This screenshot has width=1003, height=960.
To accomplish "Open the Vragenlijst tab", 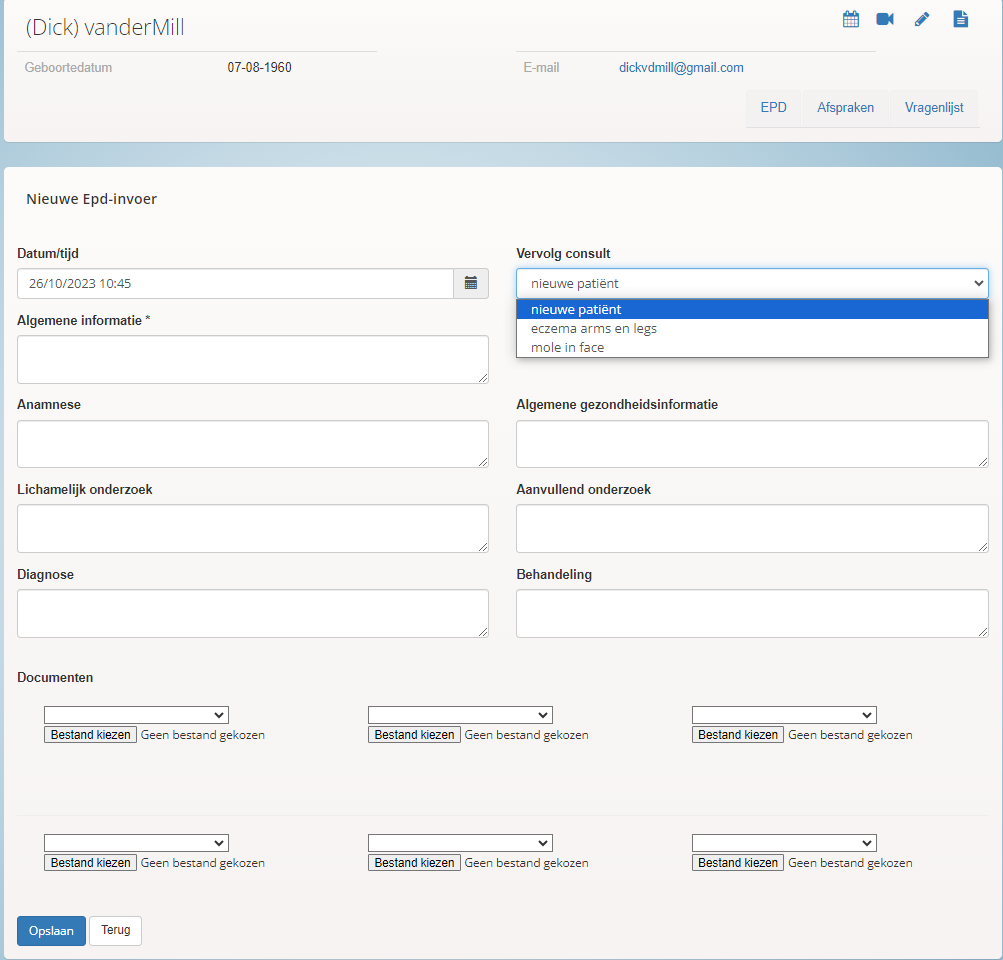I will coord(934,107).
